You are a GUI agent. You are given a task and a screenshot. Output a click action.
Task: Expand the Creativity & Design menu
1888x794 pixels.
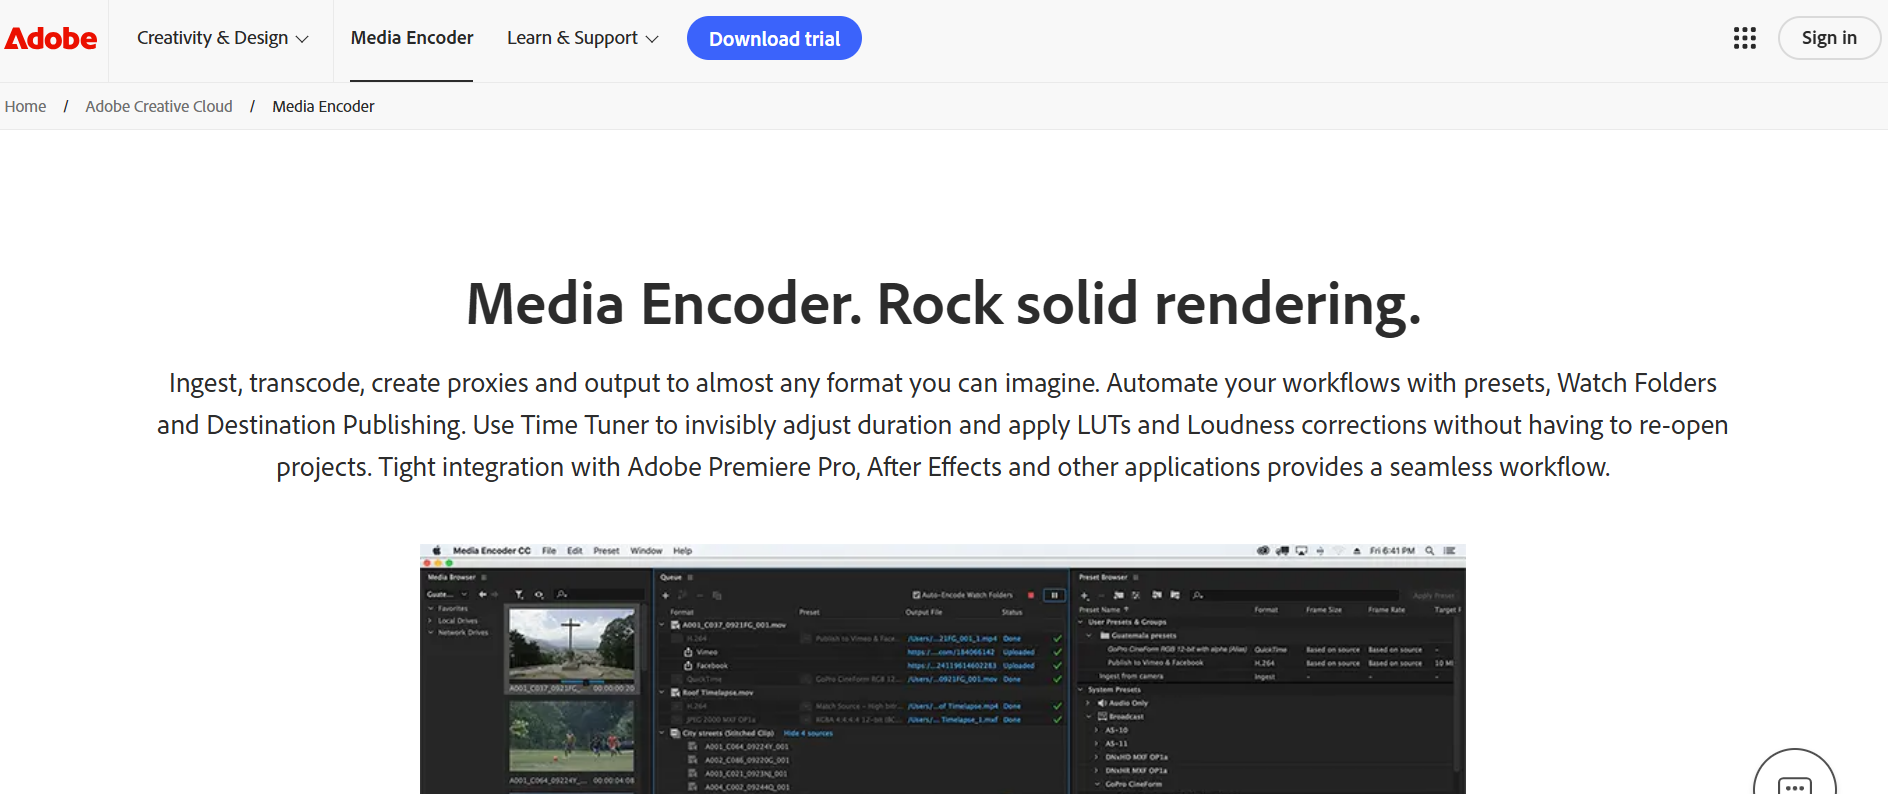(222, 38)
